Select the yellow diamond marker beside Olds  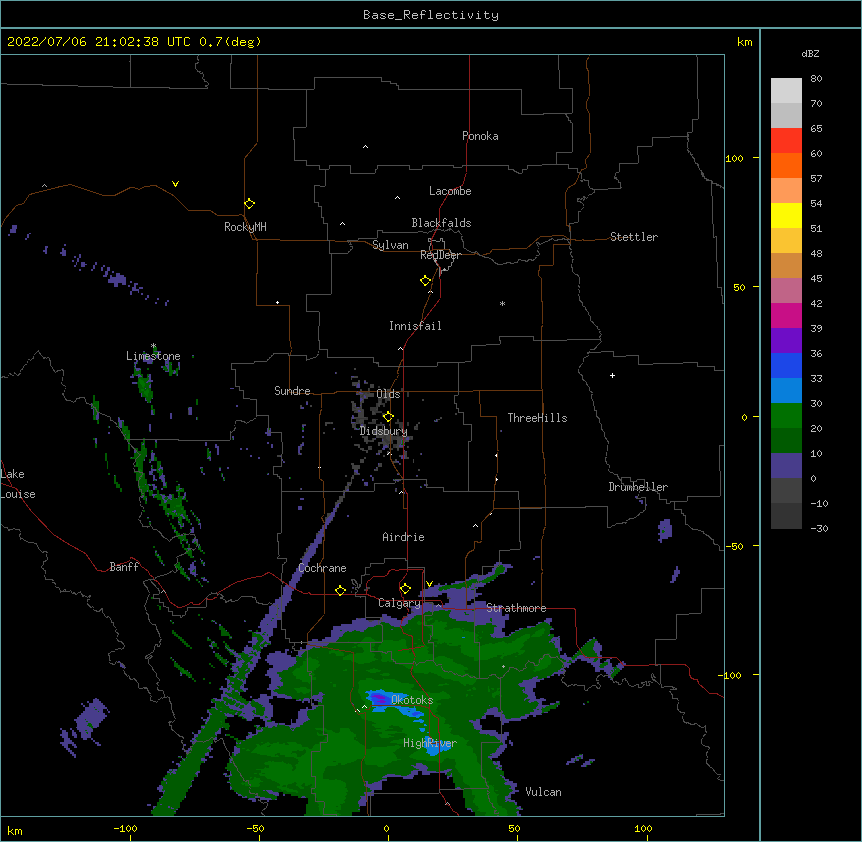coord(388,417)
